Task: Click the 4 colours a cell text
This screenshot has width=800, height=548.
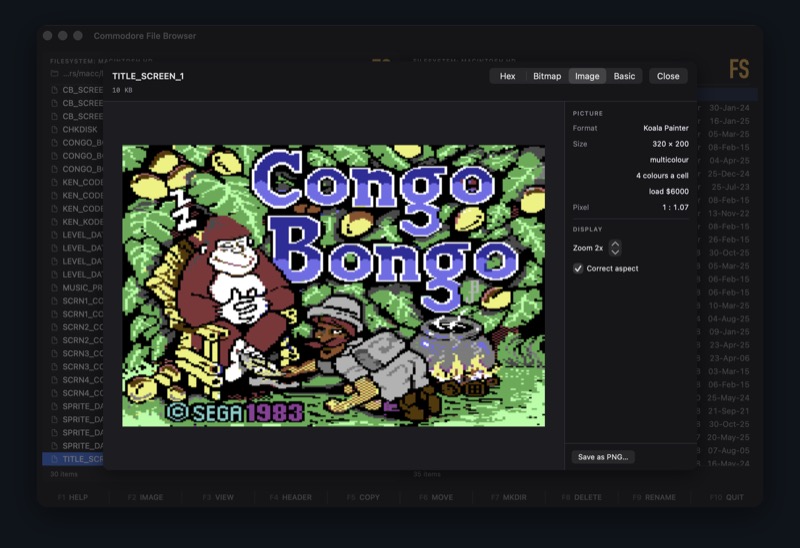Action: (662, 176)
